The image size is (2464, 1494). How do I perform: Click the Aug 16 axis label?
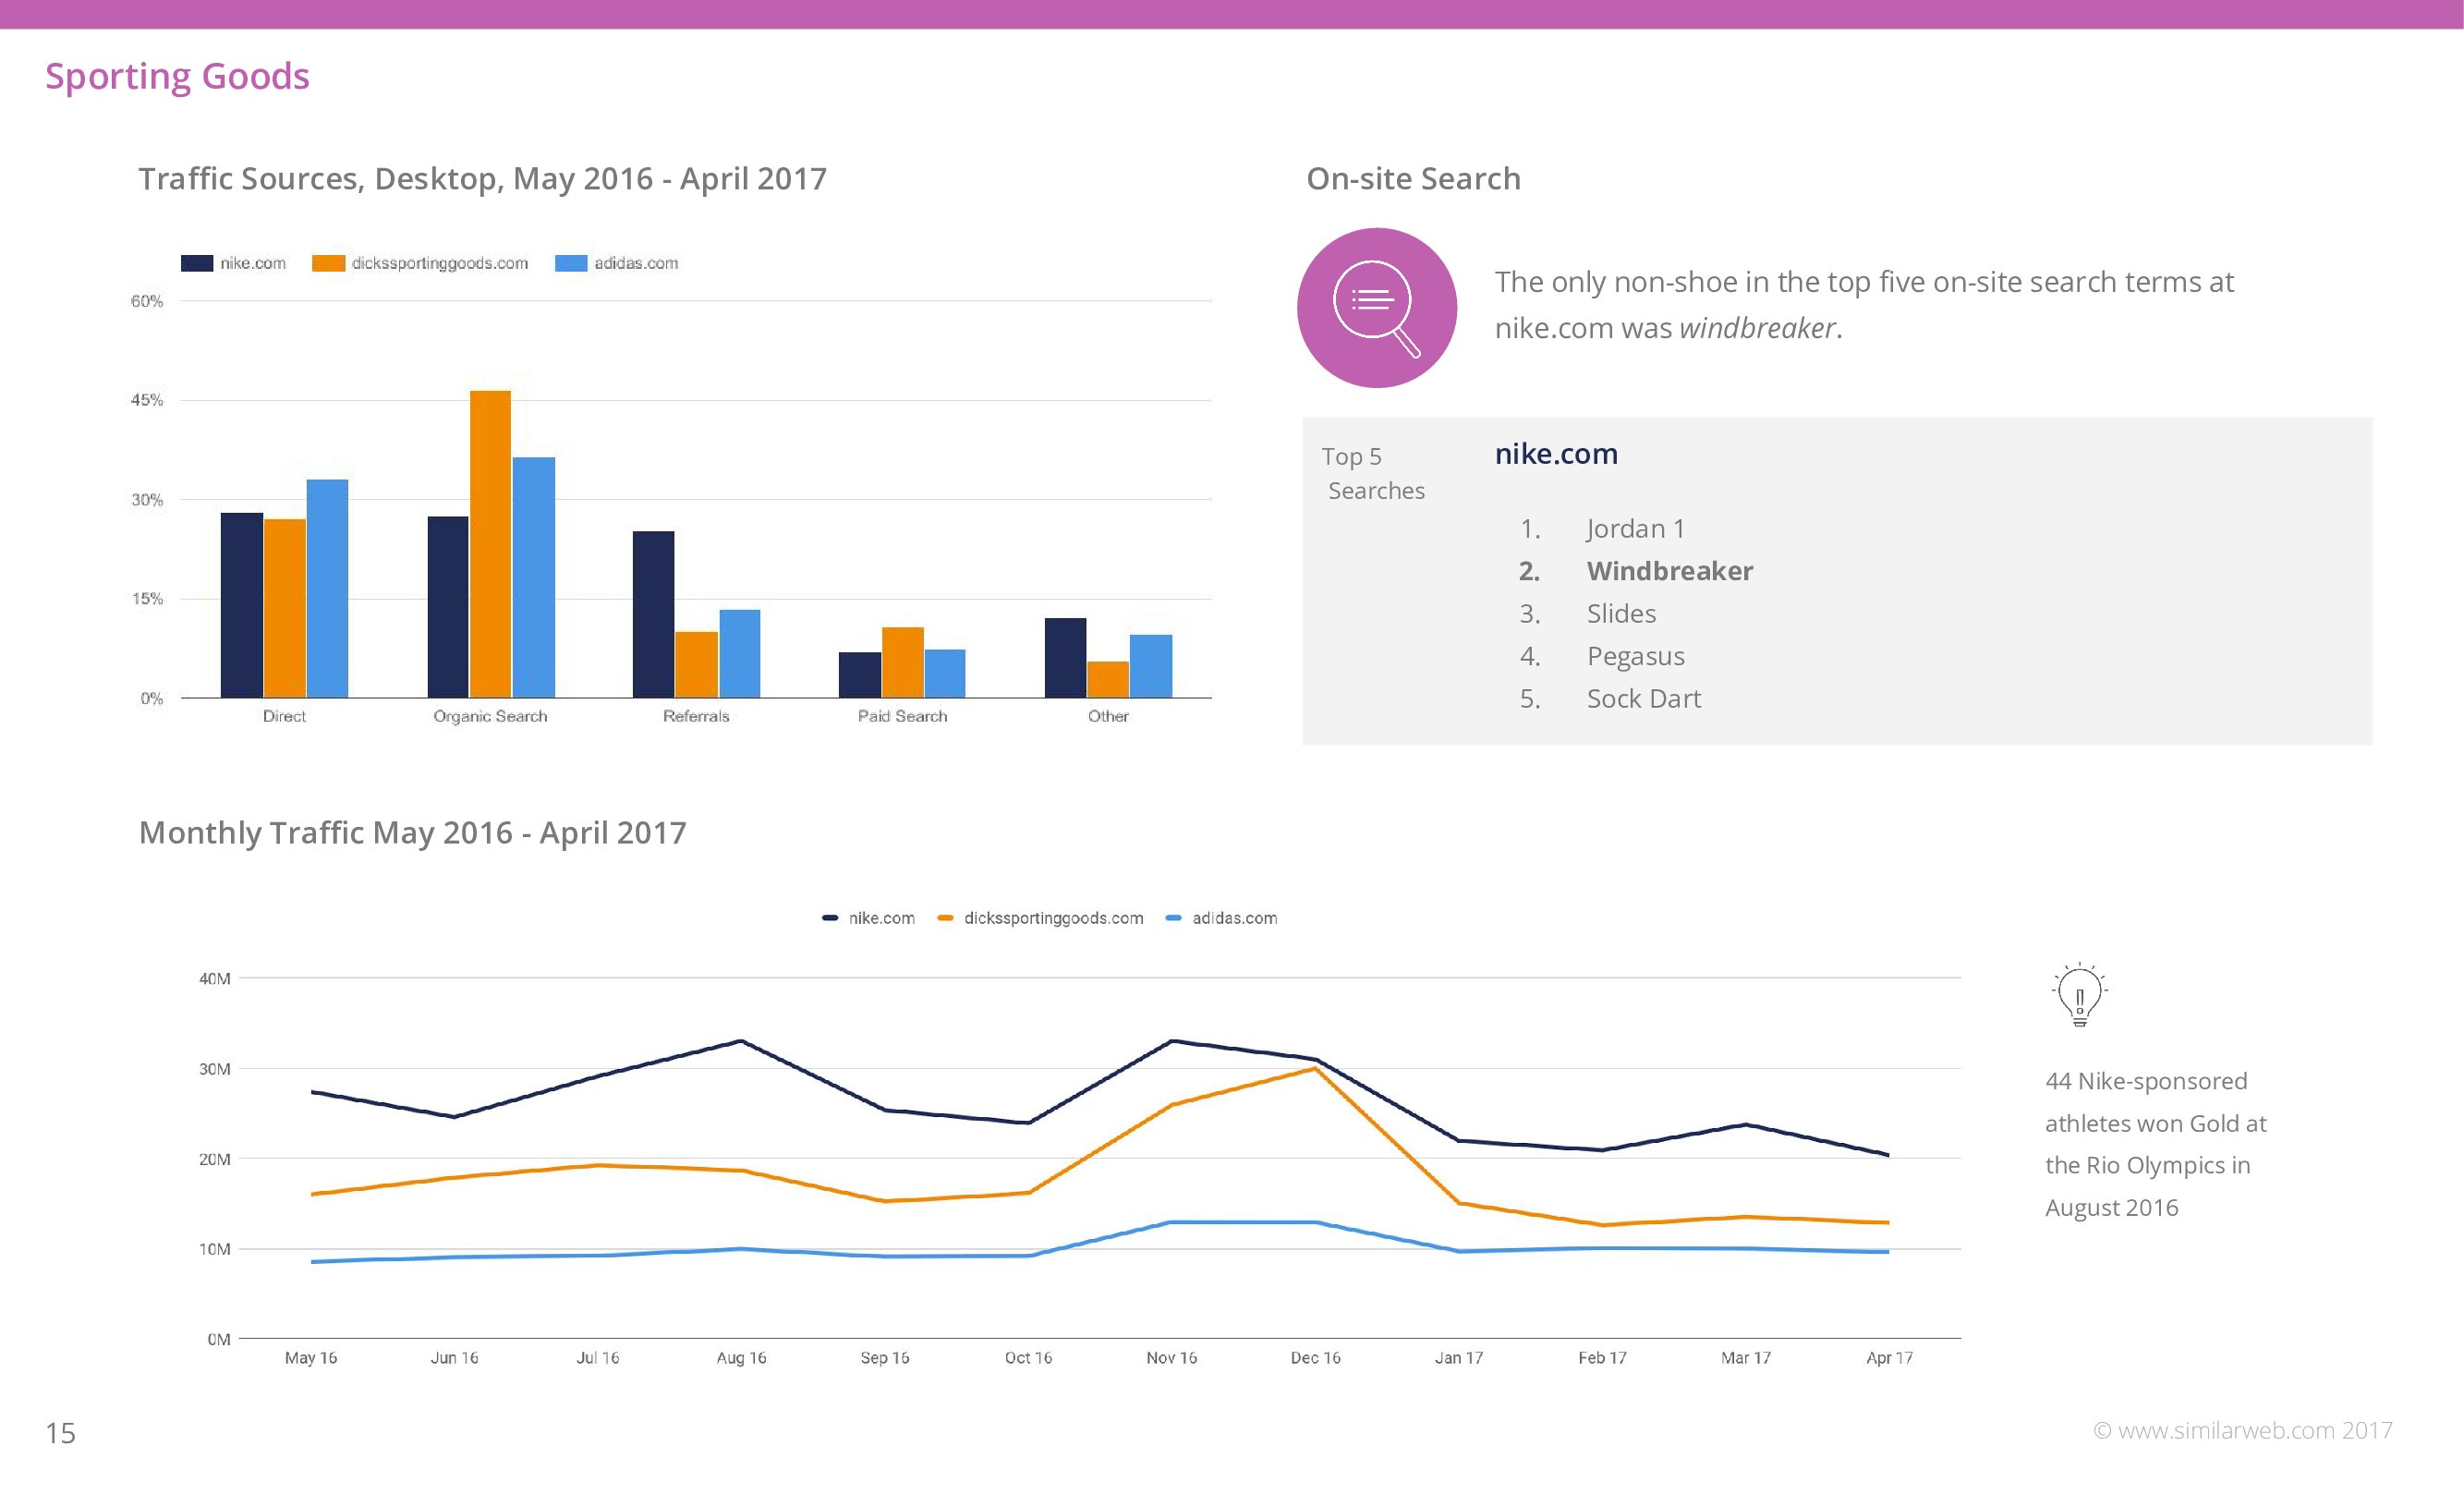[741, 1357]
